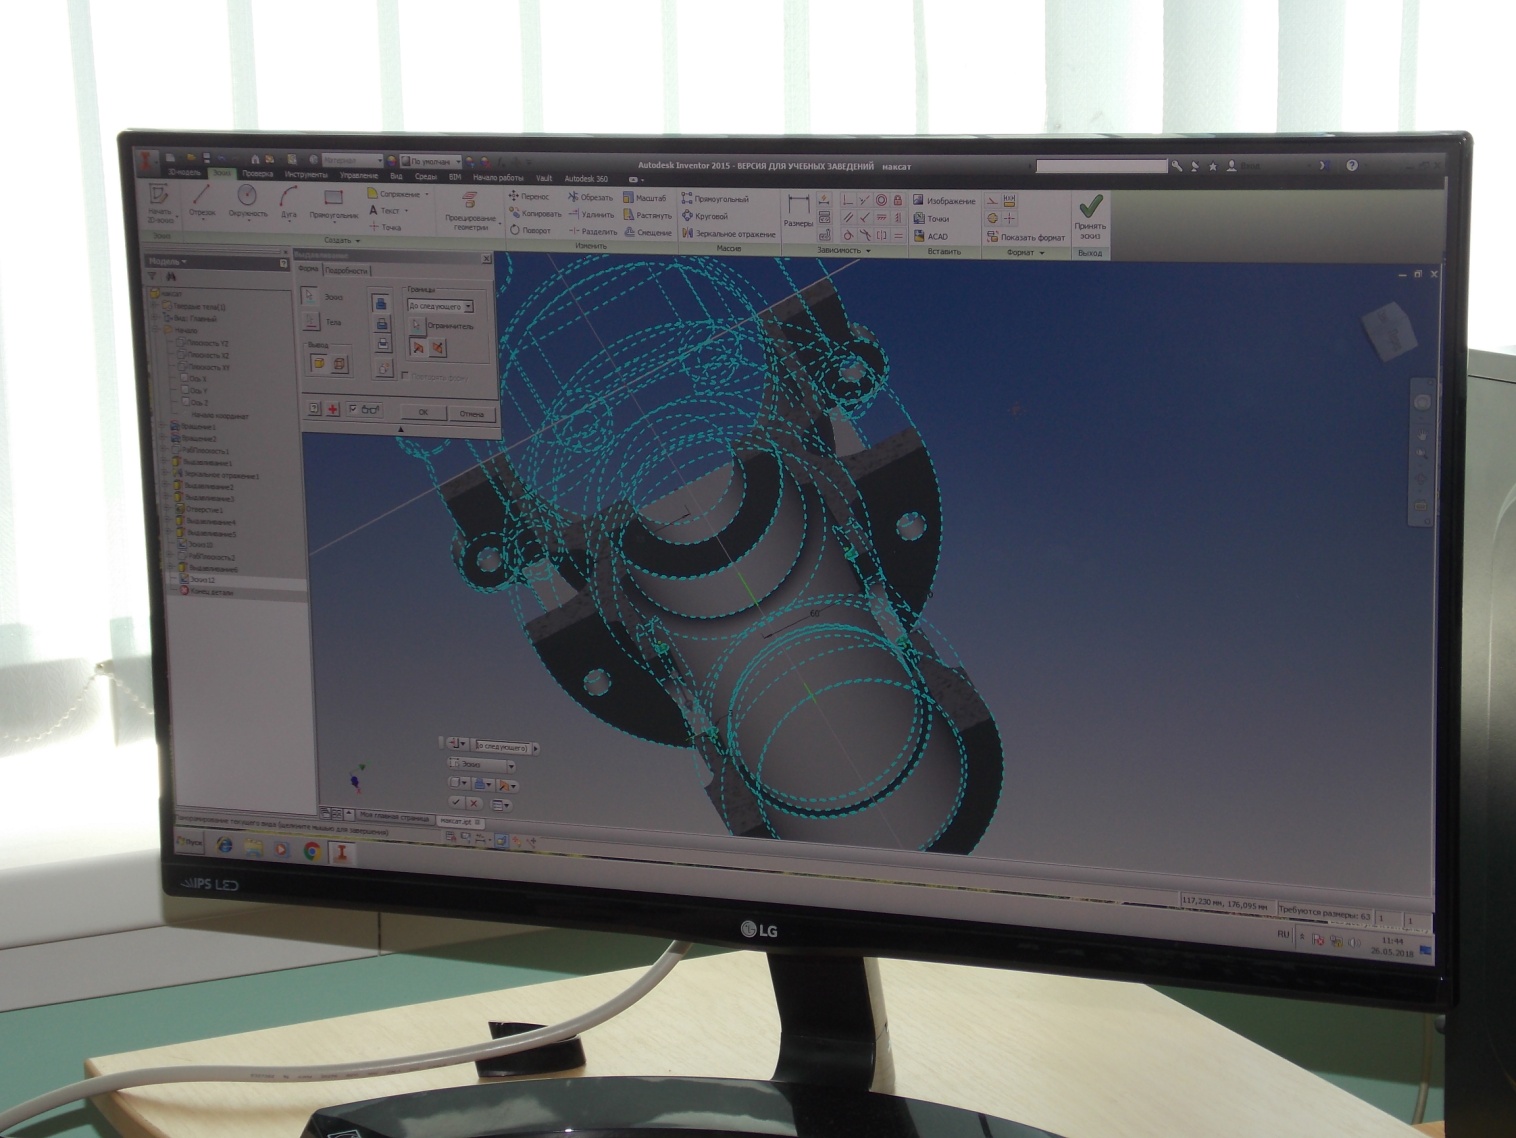Click Круговой circular pattern tool
This screenshot has height=1138, width=1516.
[705, 216]
